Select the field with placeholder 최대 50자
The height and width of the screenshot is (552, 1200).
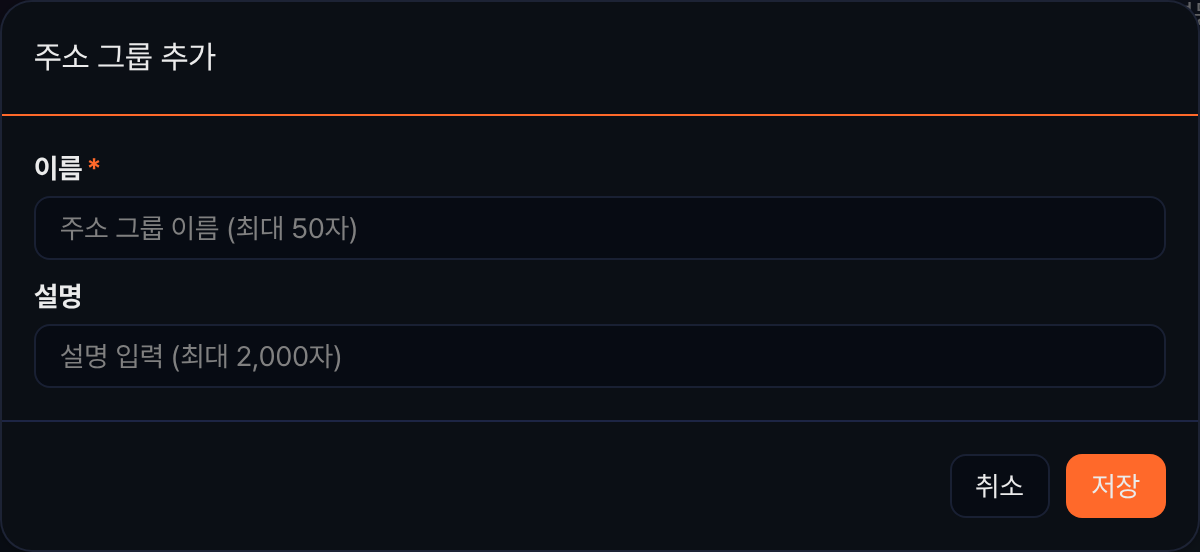[600, 228]
